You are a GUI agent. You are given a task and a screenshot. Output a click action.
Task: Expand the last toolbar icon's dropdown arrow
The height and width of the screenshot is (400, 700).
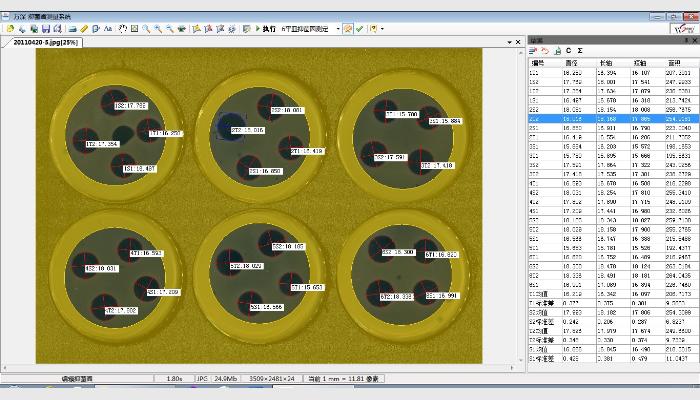click(x=382, y=29)
